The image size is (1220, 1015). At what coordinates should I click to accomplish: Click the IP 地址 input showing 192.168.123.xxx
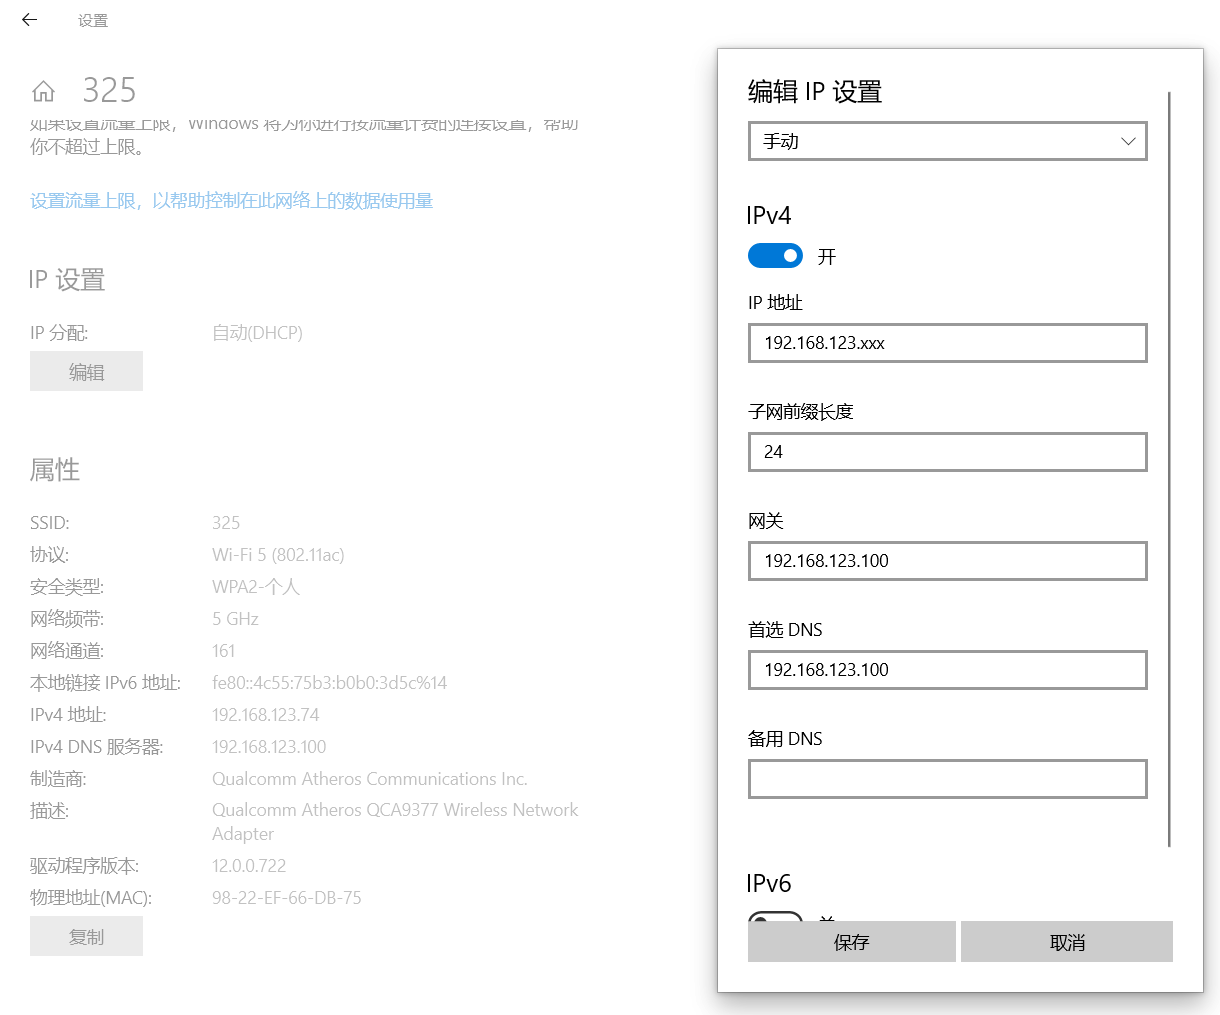[x=947, y=343]
